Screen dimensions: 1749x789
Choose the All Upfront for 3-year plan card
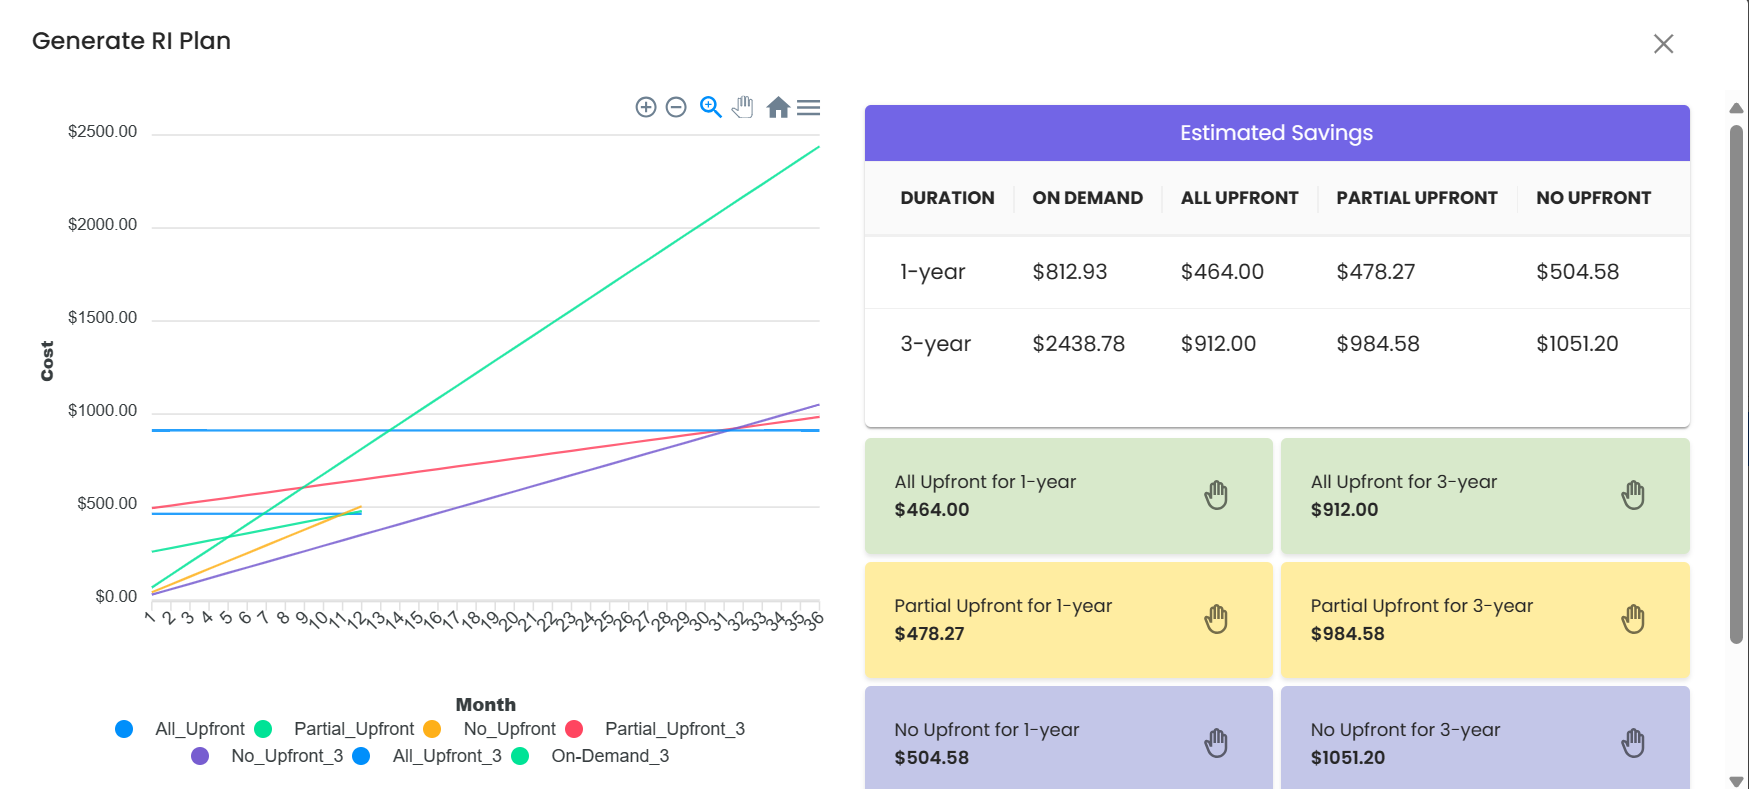pos(1485,495)
